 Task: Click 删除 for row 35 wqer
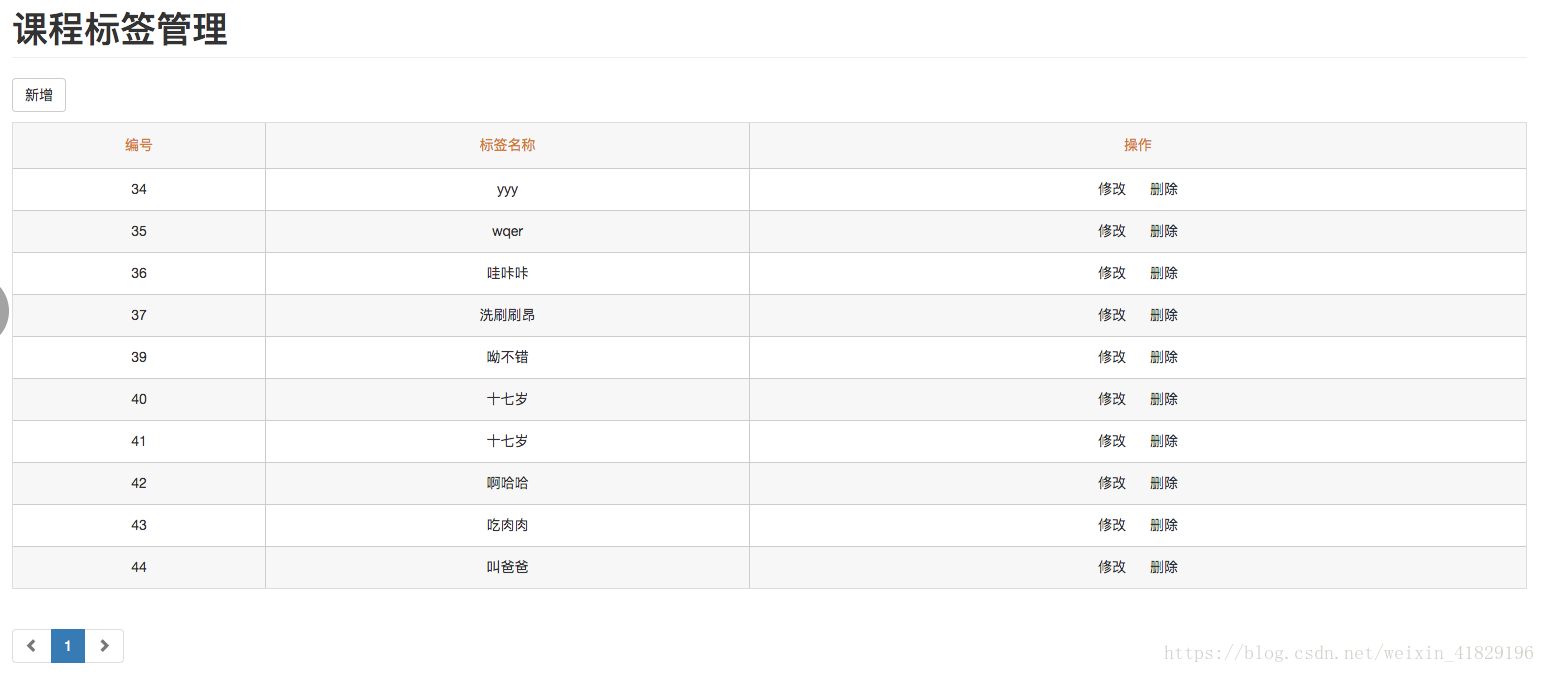(x=1164, y=231)
